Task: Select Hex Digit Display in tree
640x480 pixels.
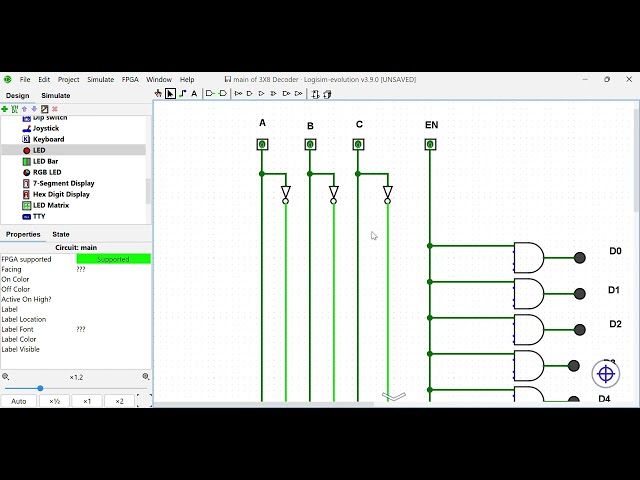Action: pyautogui.click(x=56, y=194)
